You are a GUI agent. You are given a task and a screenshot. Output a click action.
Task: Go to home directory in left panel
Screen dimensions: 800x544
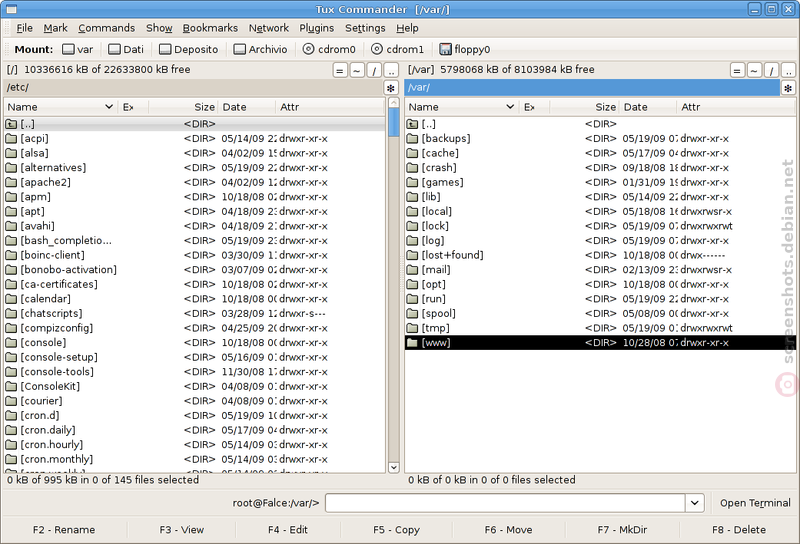tap(357, 70)
